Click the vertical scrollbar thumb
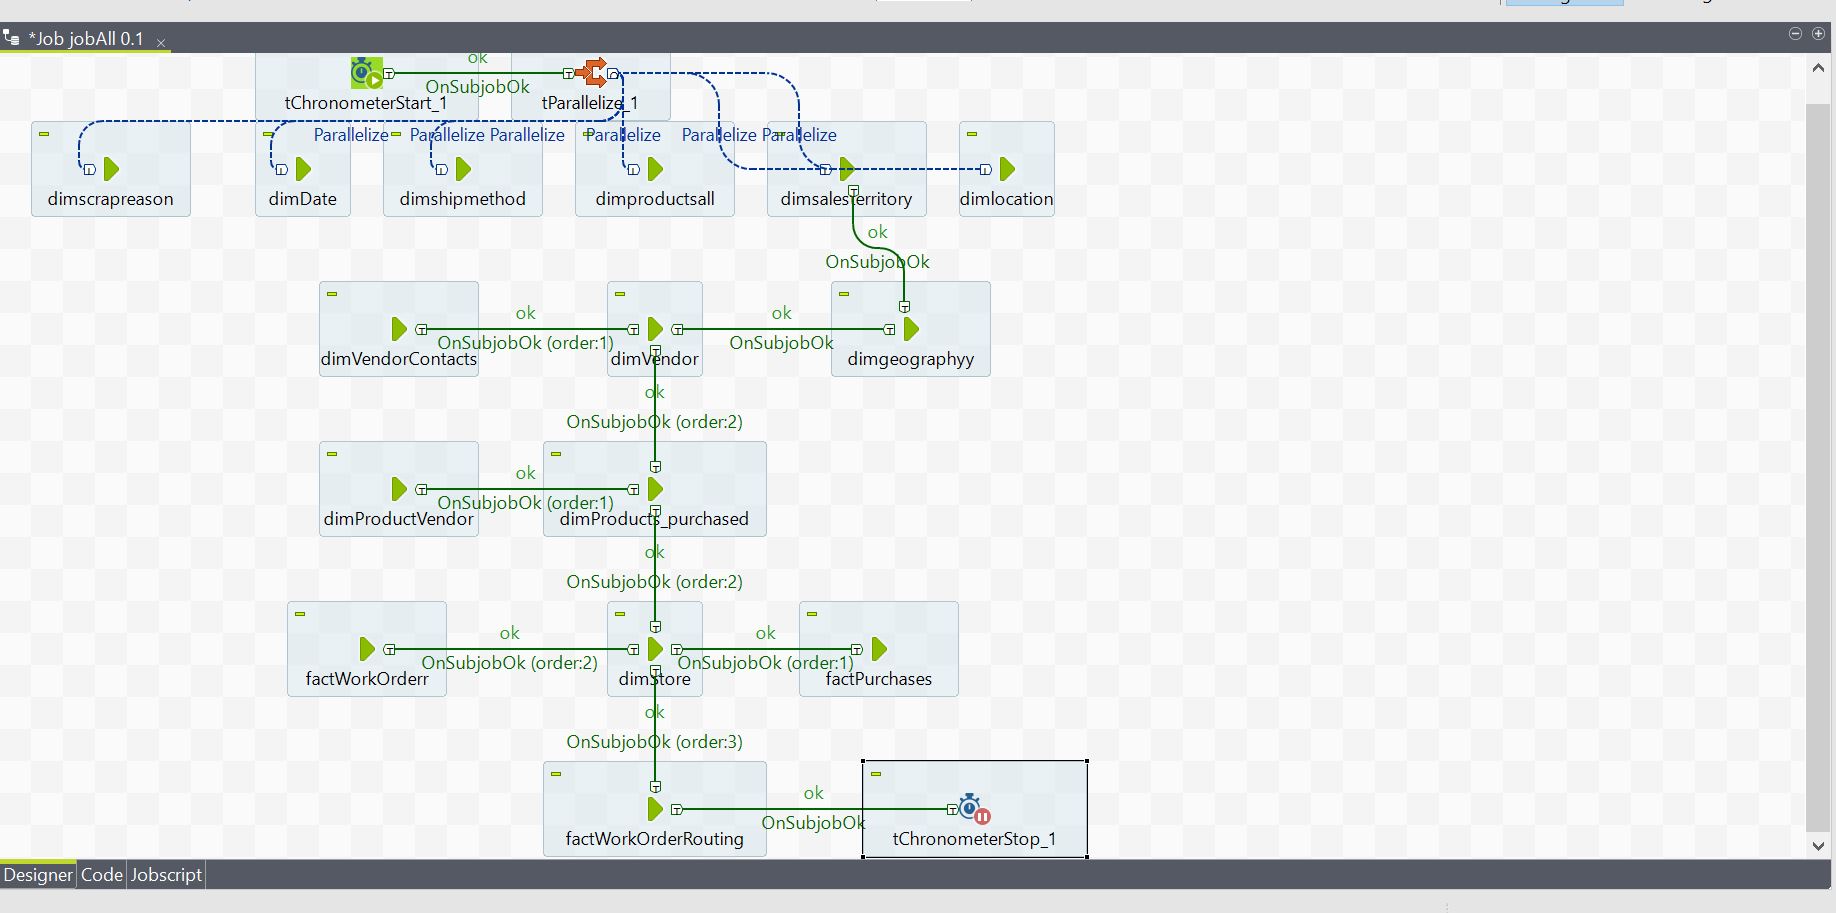The image size is (1836, 913). tap(1818, 467)
